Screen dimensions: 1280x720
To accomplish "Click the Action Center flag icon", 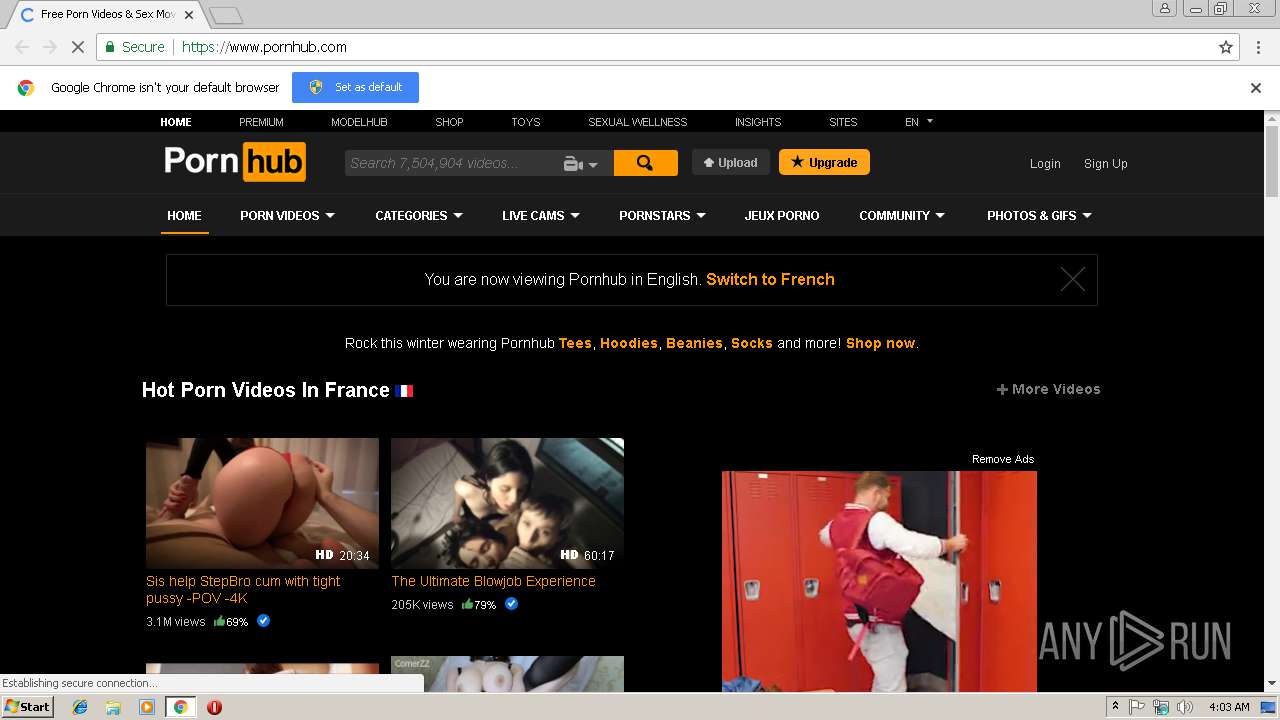I will click(1137, 707).
